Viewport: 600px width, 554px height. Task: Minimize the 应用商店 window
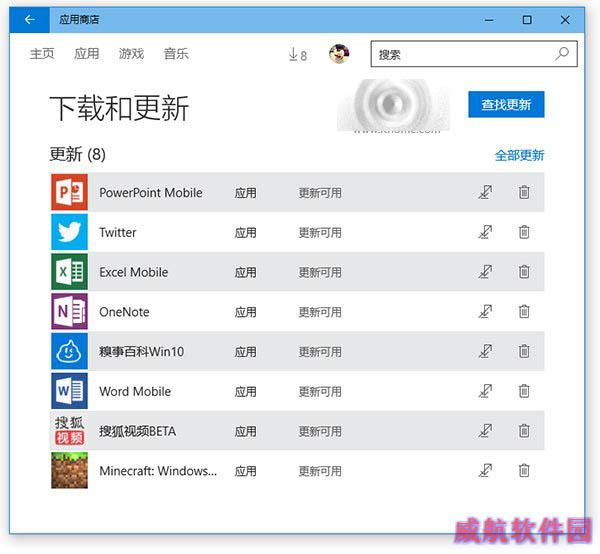(x=489, y=20)
